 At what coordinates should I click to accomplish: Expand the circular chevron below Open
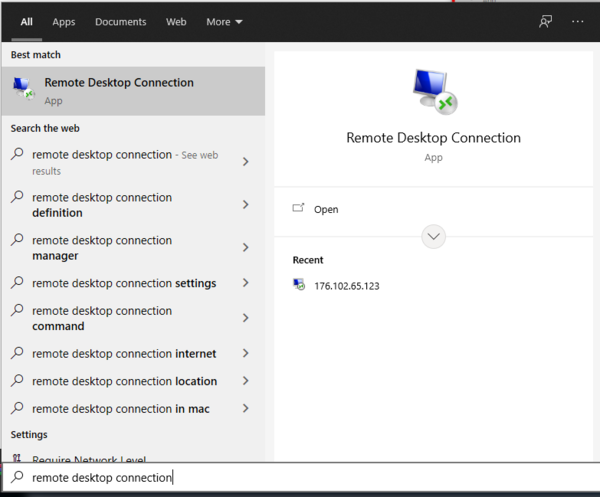point(433,237)
